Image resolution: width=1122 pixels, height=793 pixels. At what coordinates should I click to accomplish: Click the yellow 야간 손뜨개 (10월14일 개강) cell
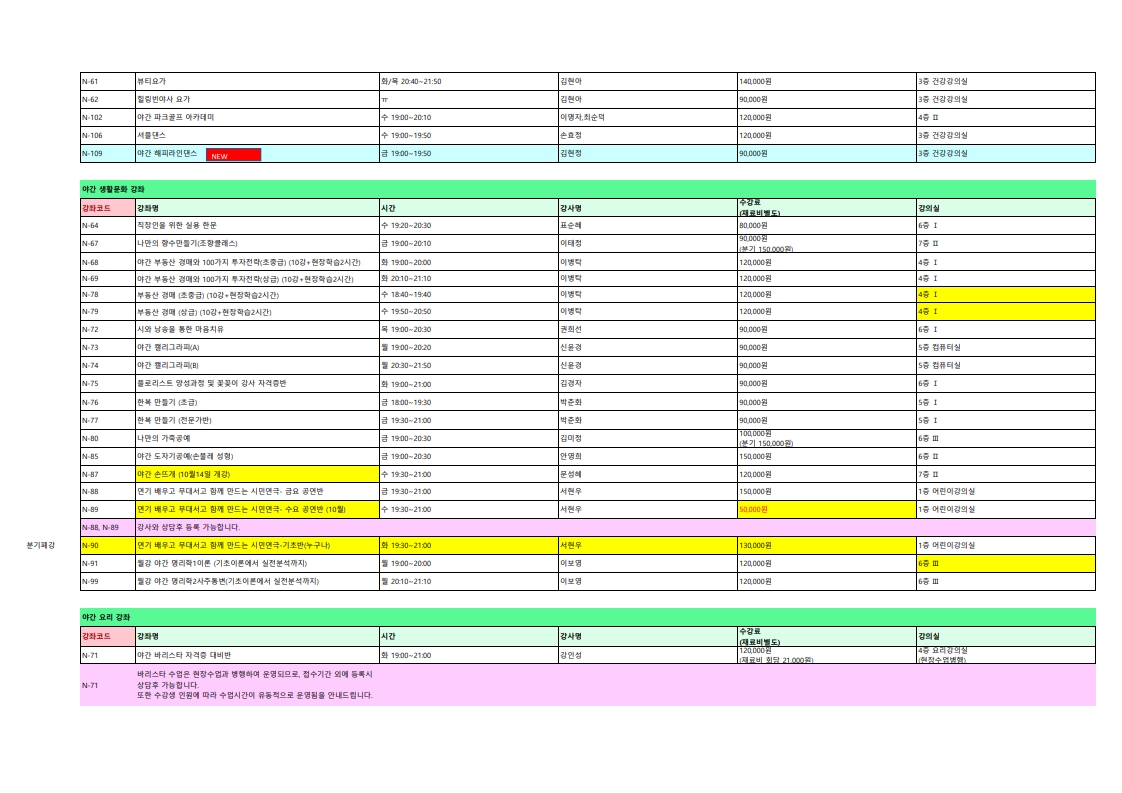(x=258, y=474)
